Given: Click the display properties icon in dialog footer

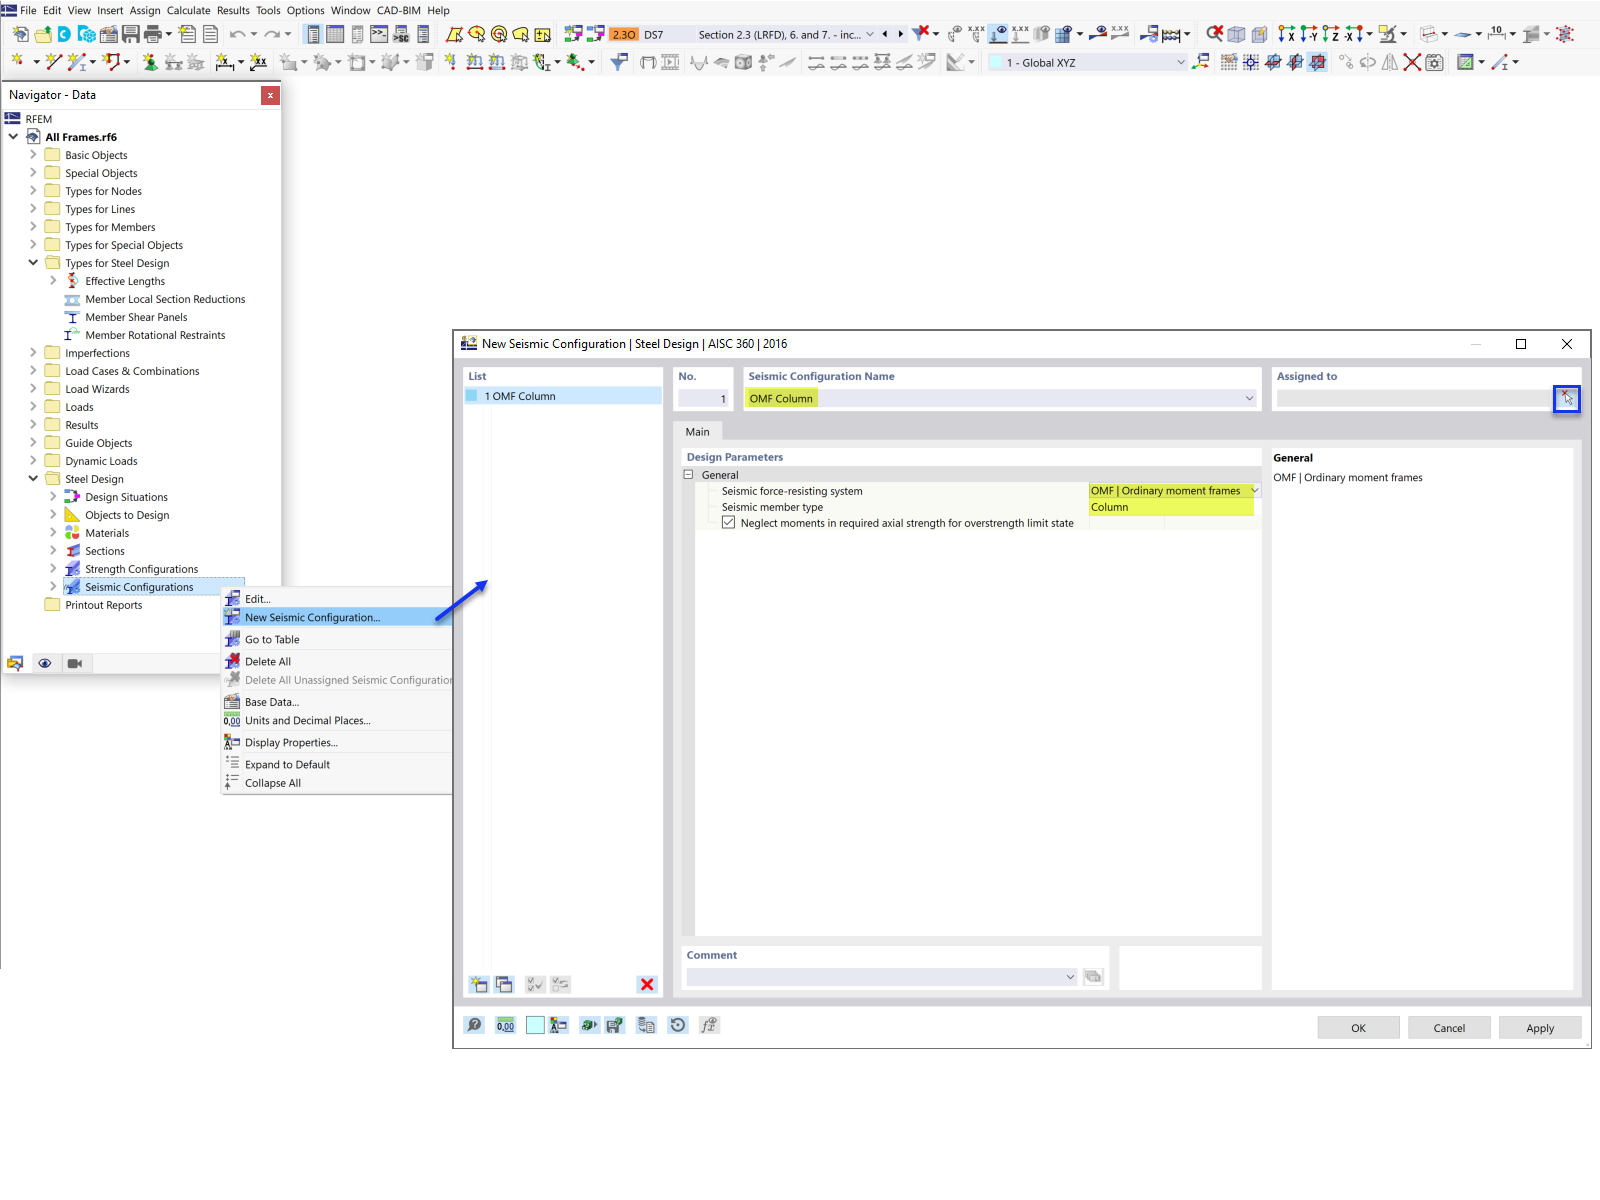Looking at the screenshot, I should coord(558,1025).
